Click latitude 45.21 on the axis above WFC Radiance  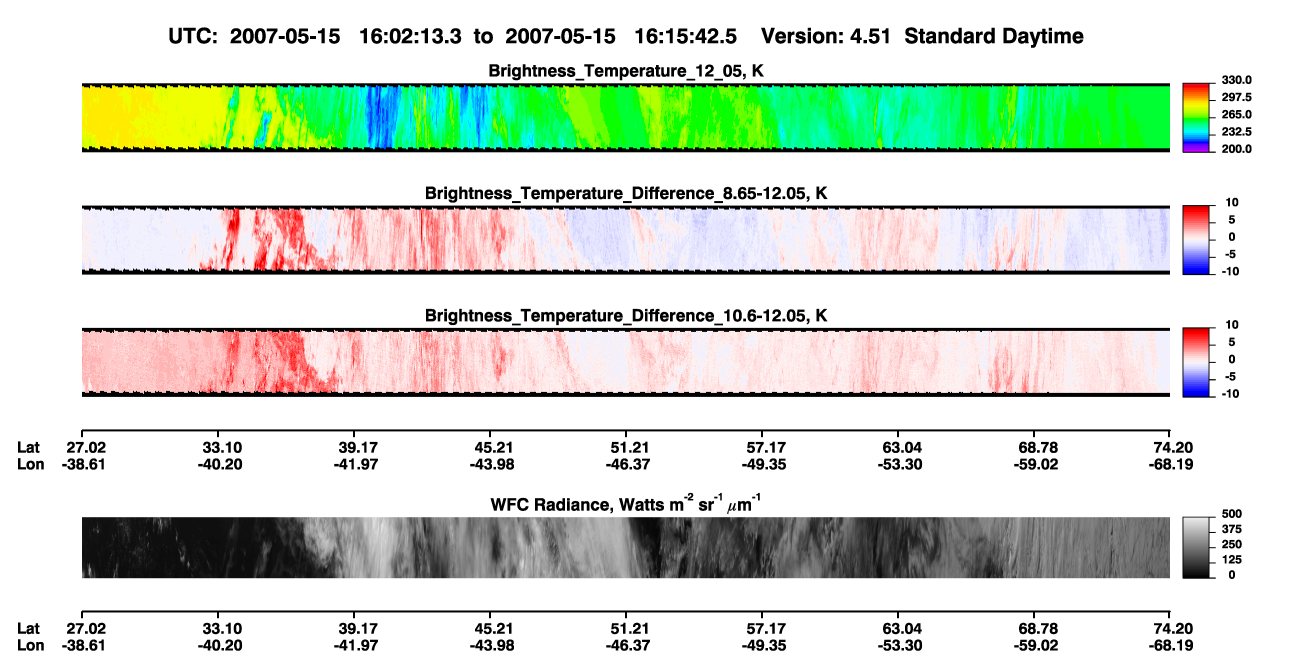coord(490,447)
